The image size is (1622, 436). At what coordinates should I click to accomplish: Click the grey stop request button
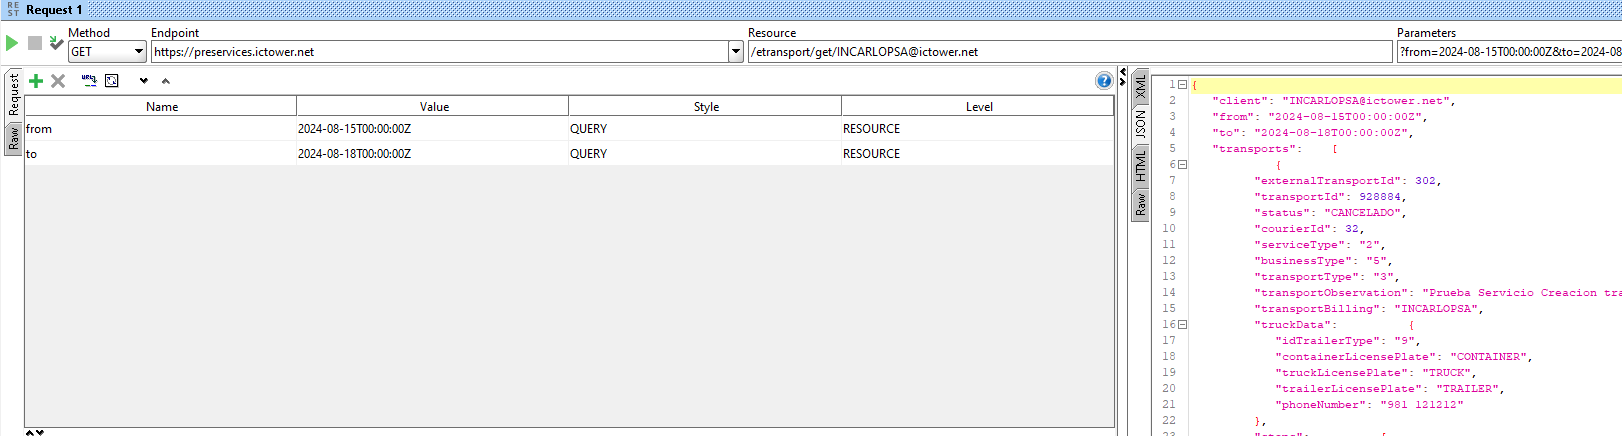pos(35,43)
